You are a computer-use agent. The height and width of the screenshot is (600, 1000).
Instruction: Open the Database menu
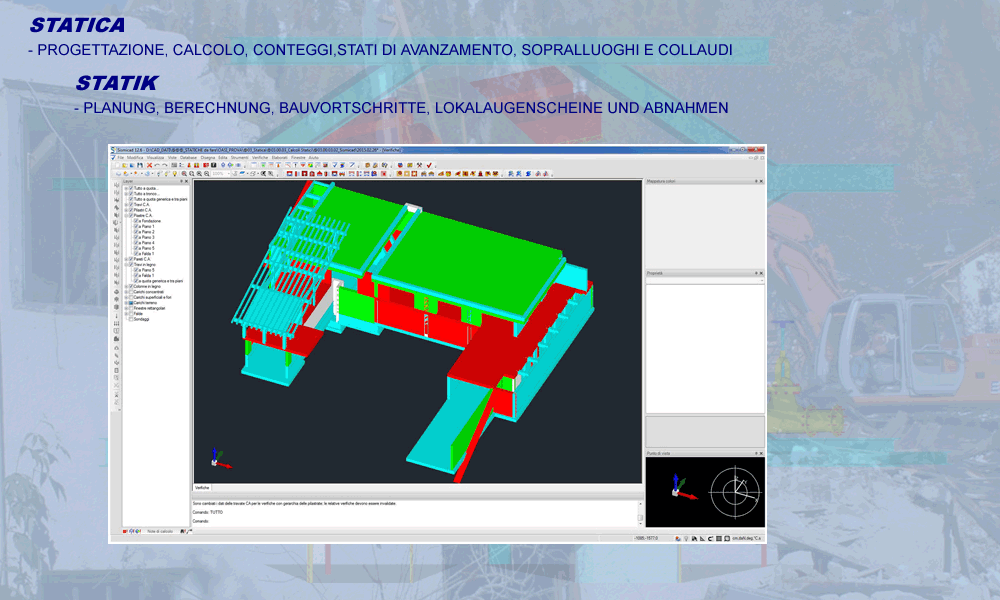[x=188, y=157]
